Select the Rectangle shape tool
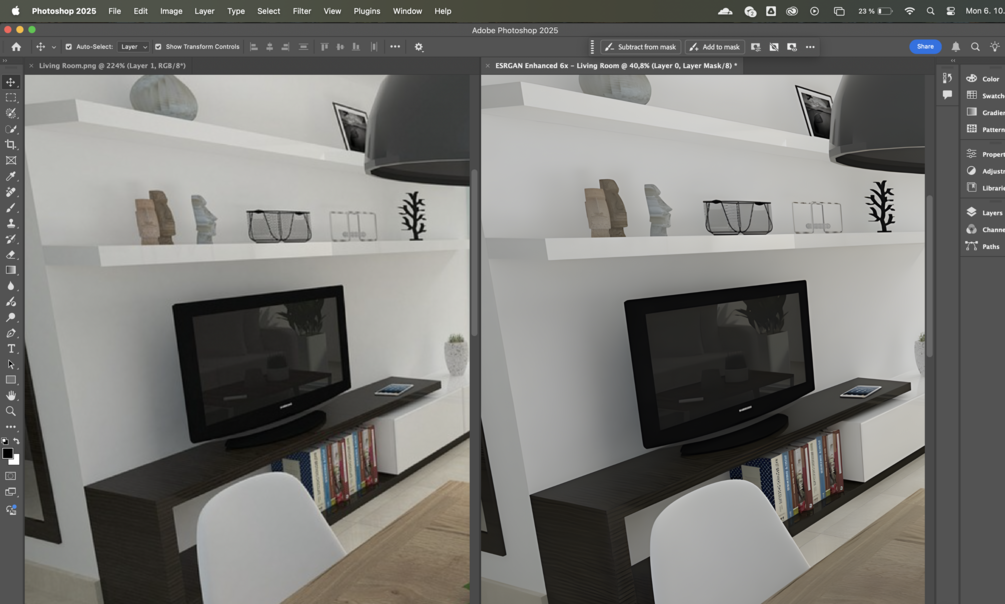Image resolution: width=1005 pixels, height=604 pixels. click(11, 380)
